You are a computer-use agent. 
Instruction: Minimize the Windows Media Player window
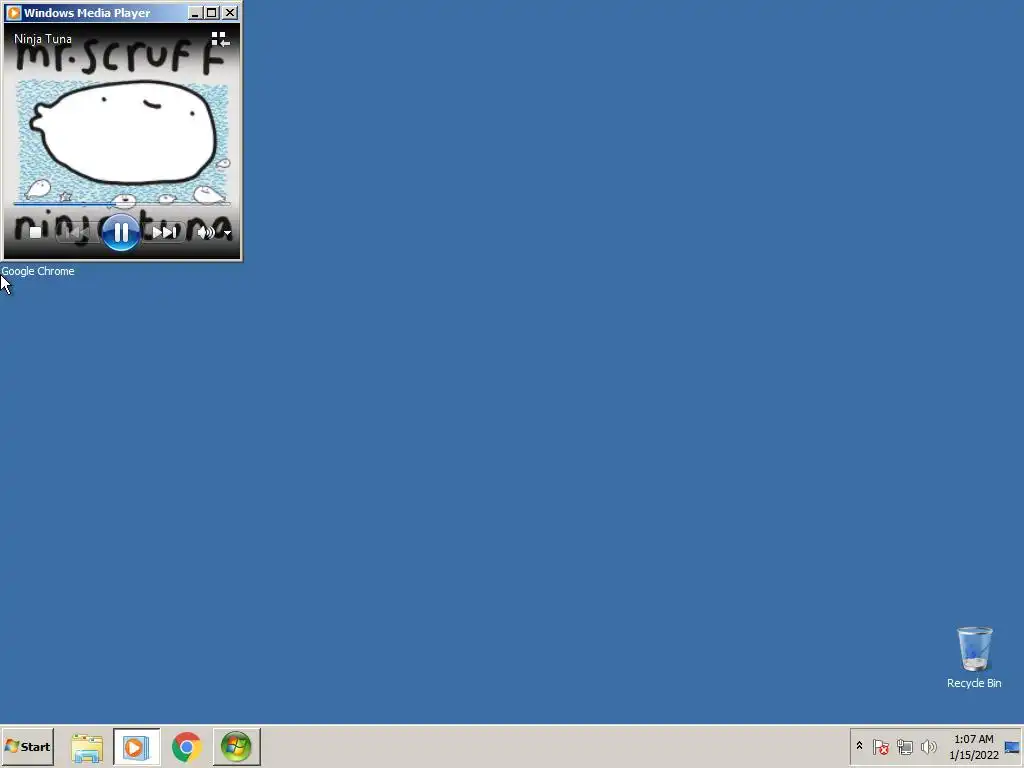click(x=195, y=12)
